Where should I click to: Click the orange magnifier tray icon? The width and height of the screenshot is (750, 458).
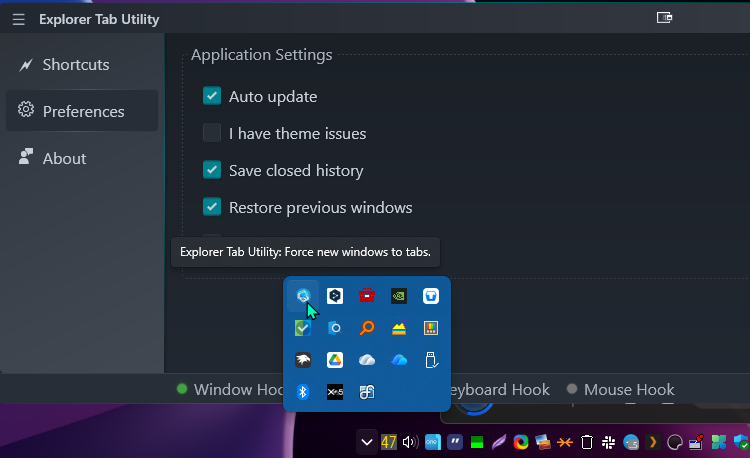point(367,328)
